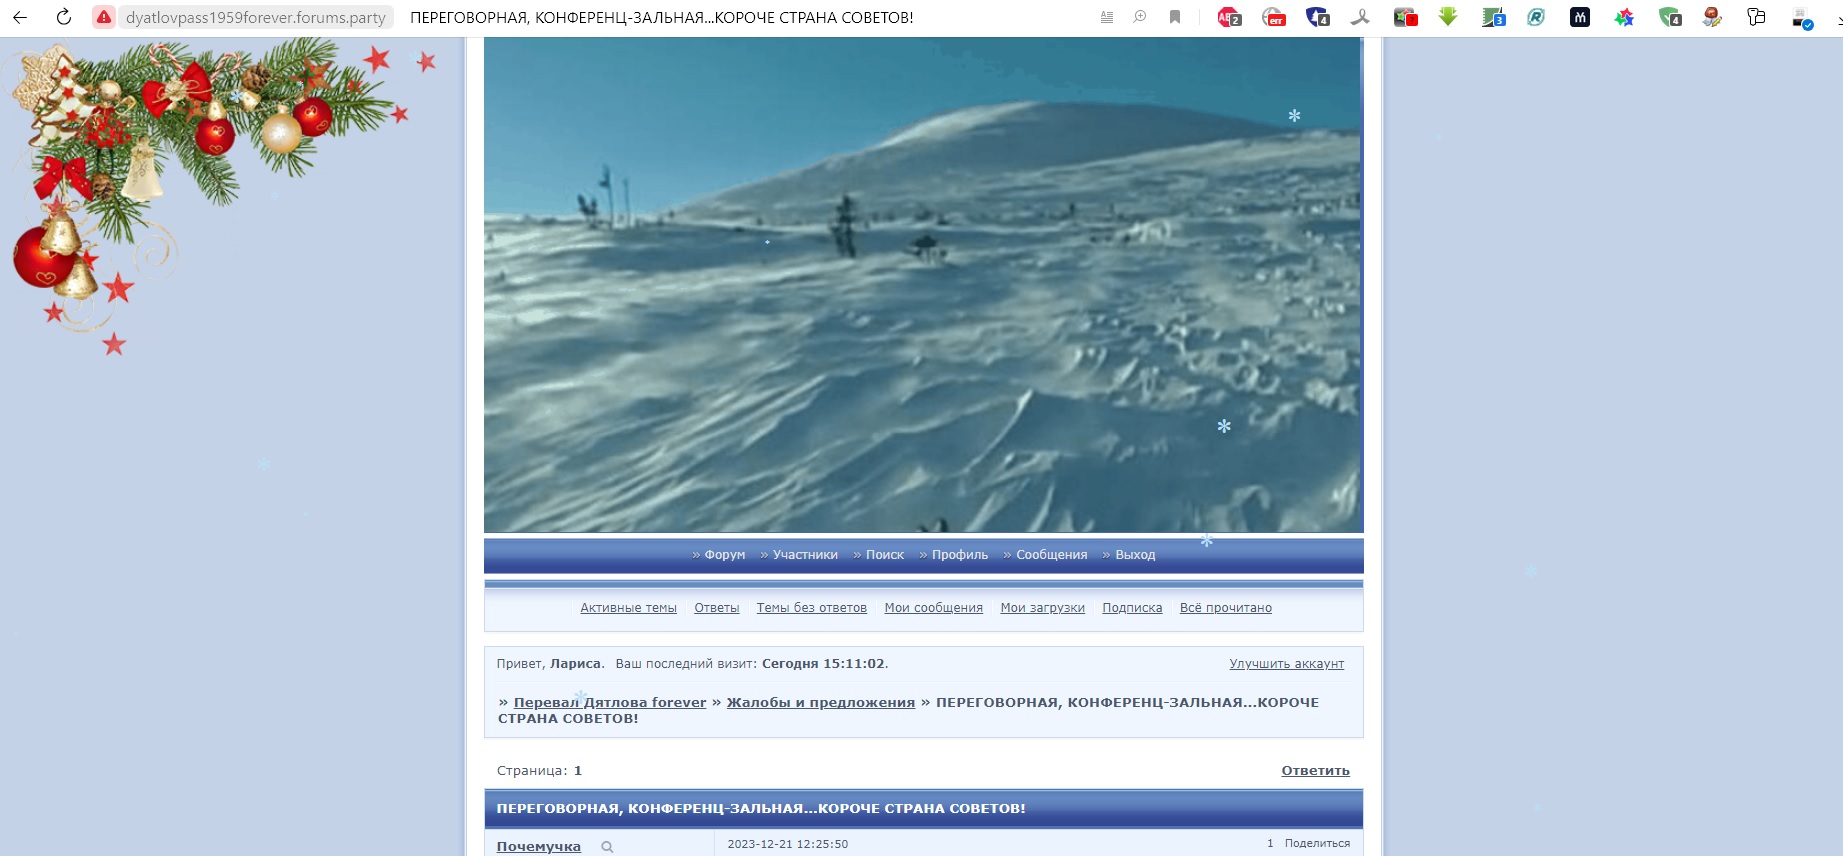Click the person with pencil extension icon

click(1712, 17)
